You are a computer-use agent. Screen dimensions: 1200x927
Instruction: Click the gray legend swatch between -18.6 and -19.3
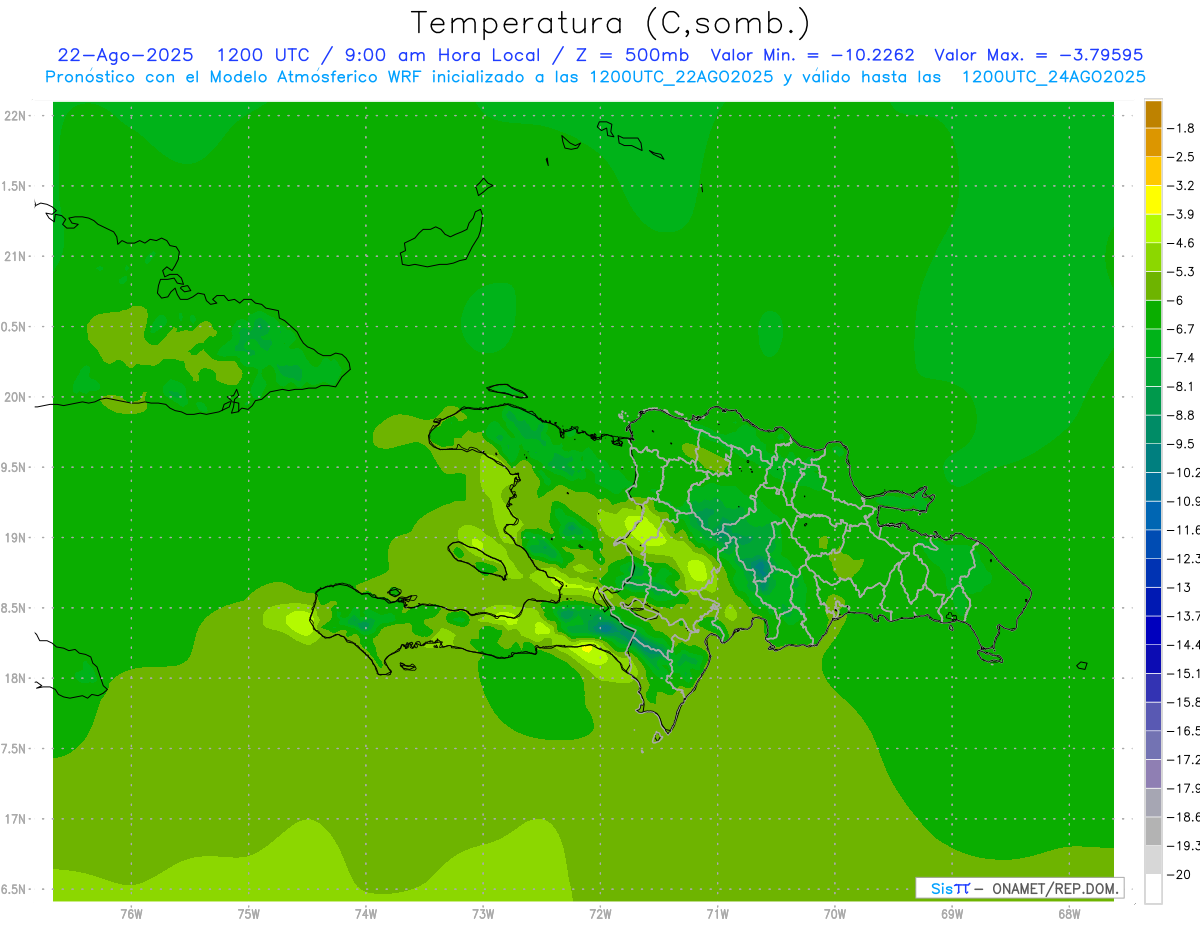click(1153, 831)
